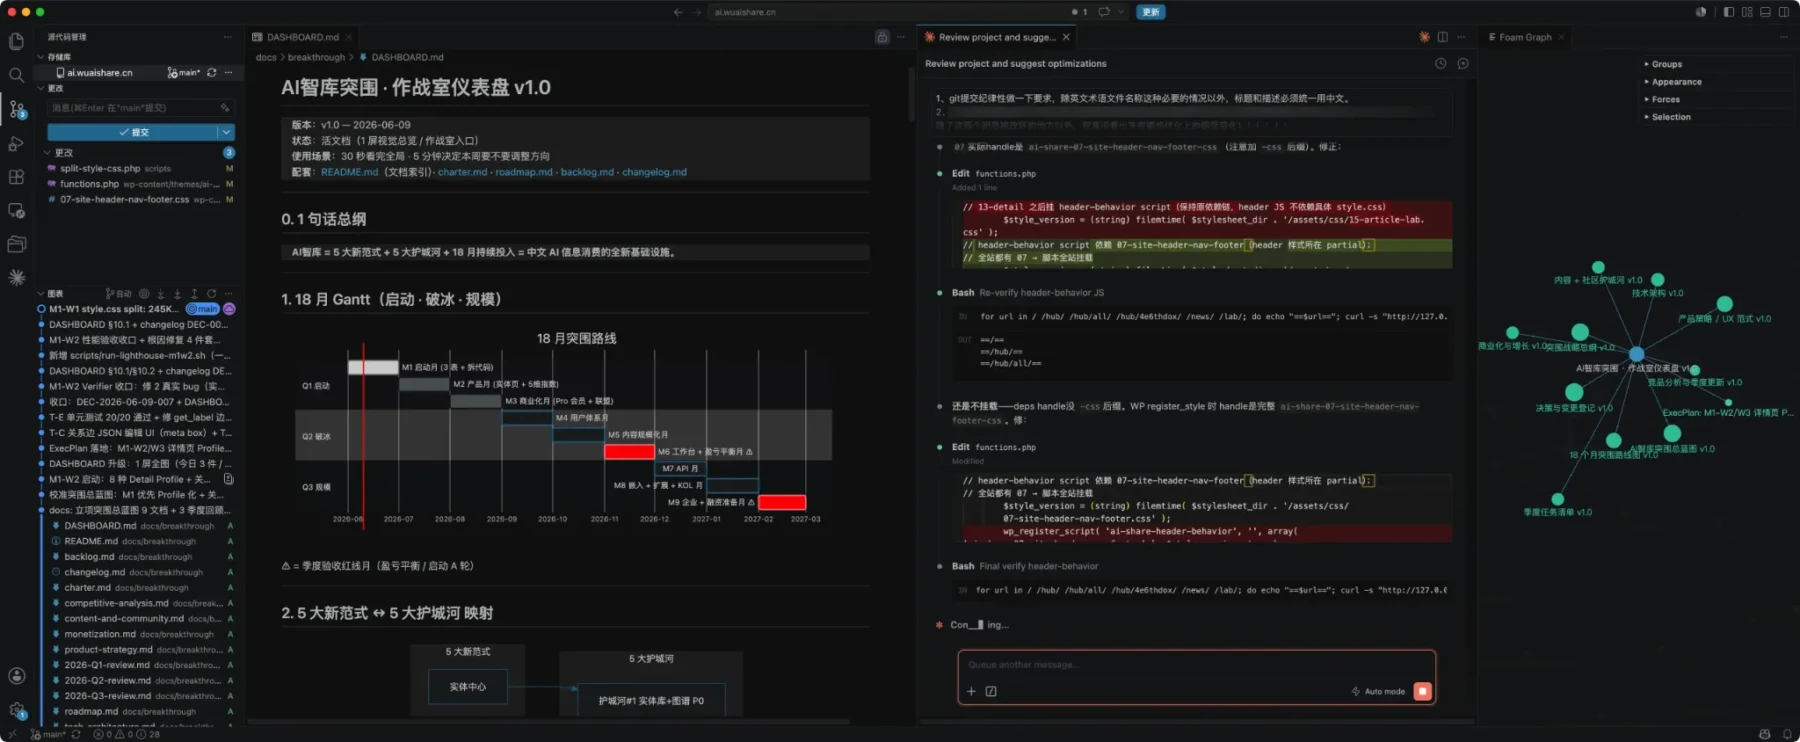The width and height of the screenshot is (1800, 742).
Task: Open the Search view in the activity bar
Action: point(16,75)
